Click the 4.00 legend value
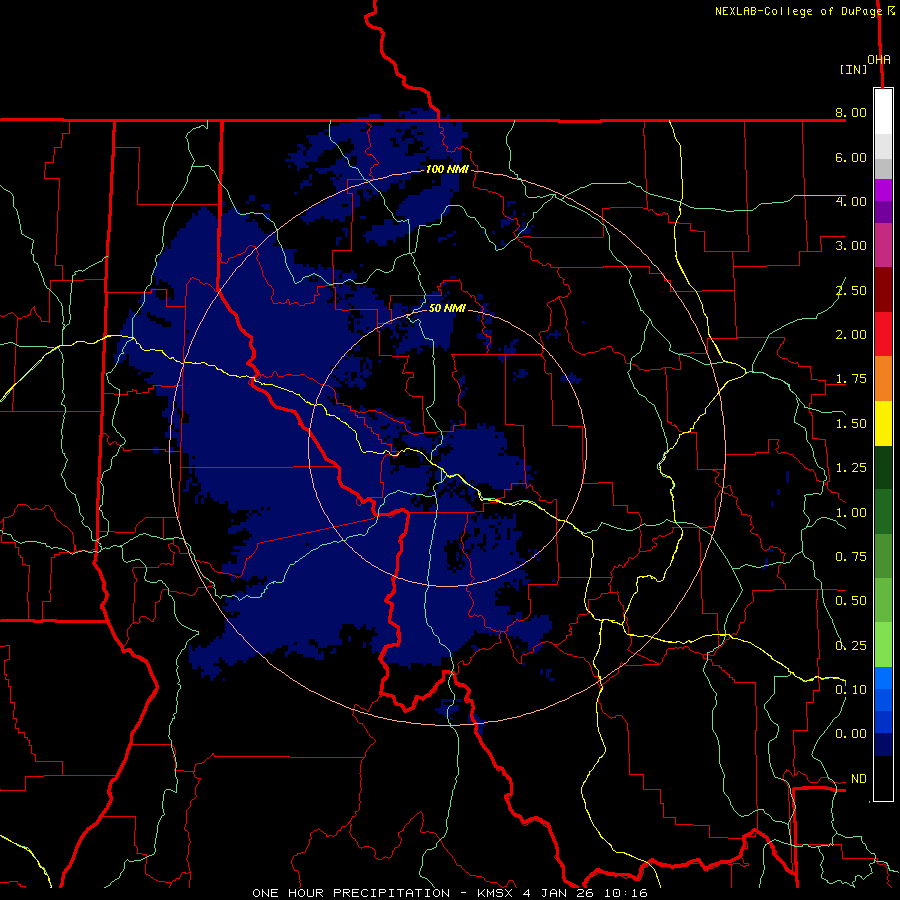900x900 pixels. point(851,201)
